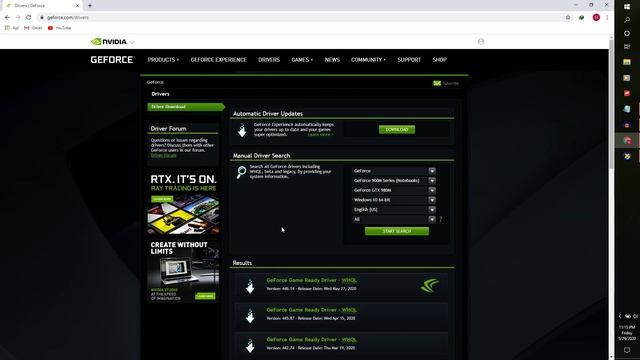The height and width of the screenshot is (360, 640).
Task: Click the Create Without Limits laptop banner
Action: coord(183,271)
